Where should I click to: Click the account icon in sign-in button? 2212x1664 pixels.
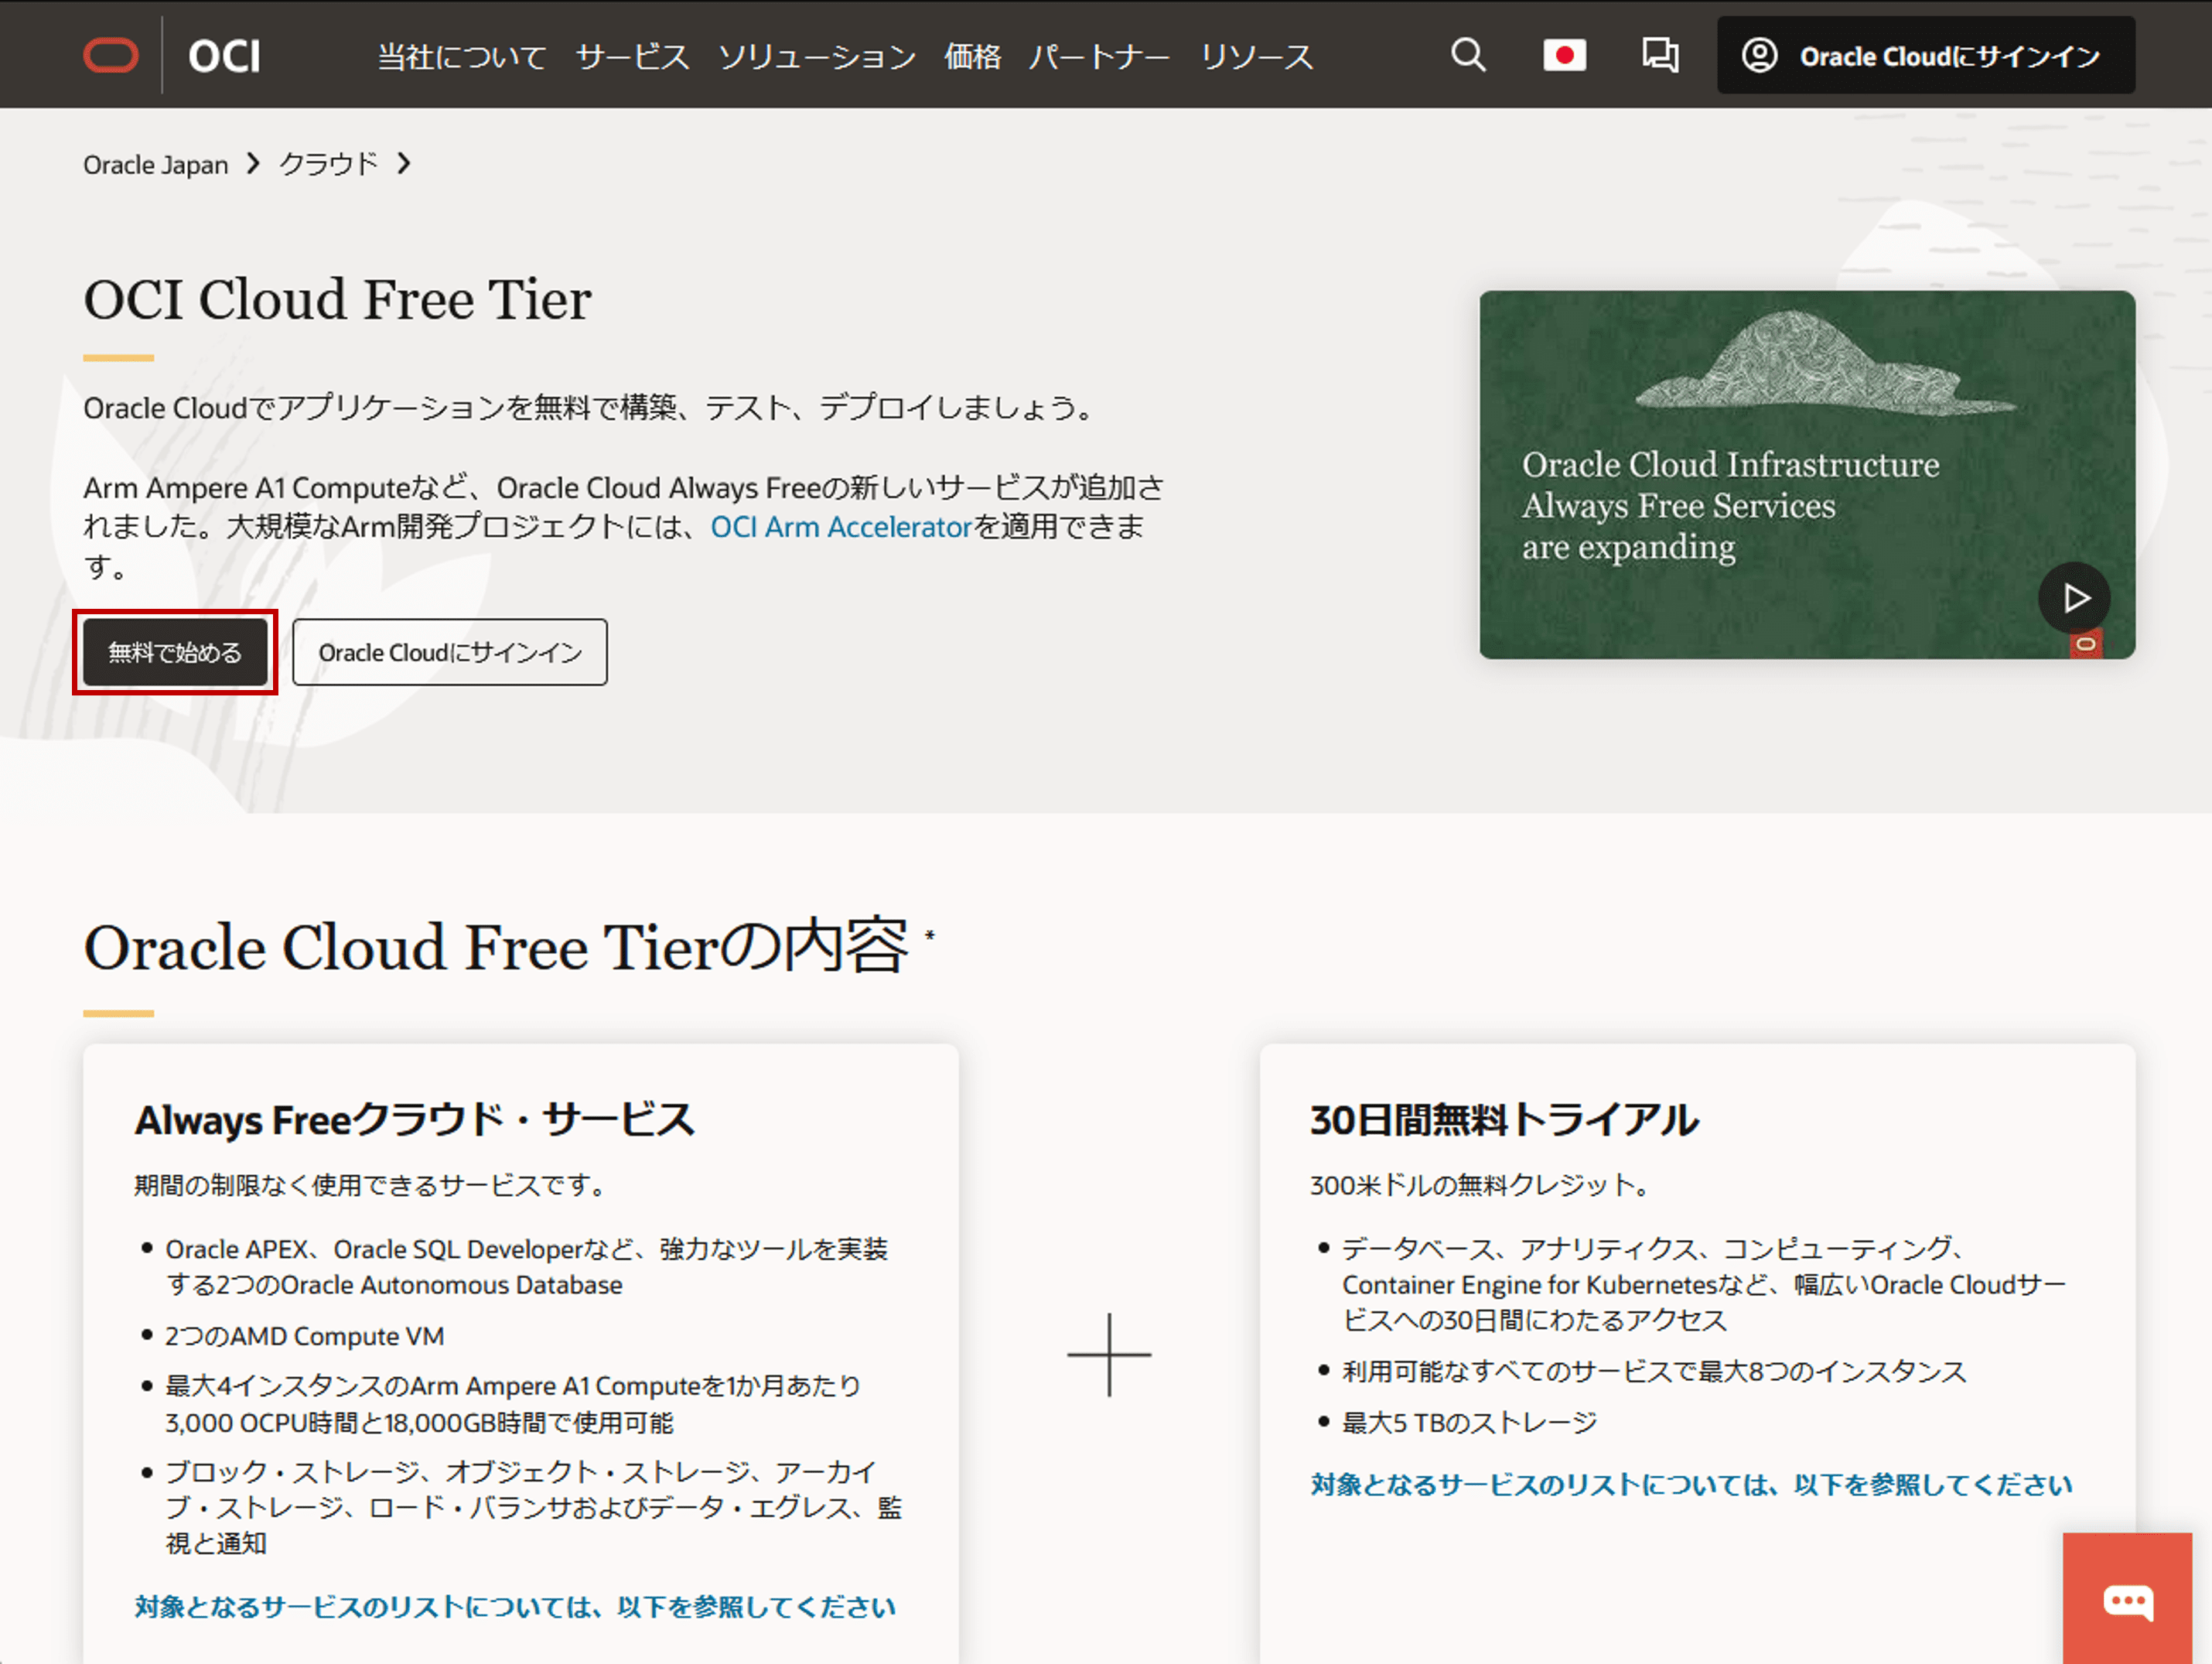[1759, 55]
